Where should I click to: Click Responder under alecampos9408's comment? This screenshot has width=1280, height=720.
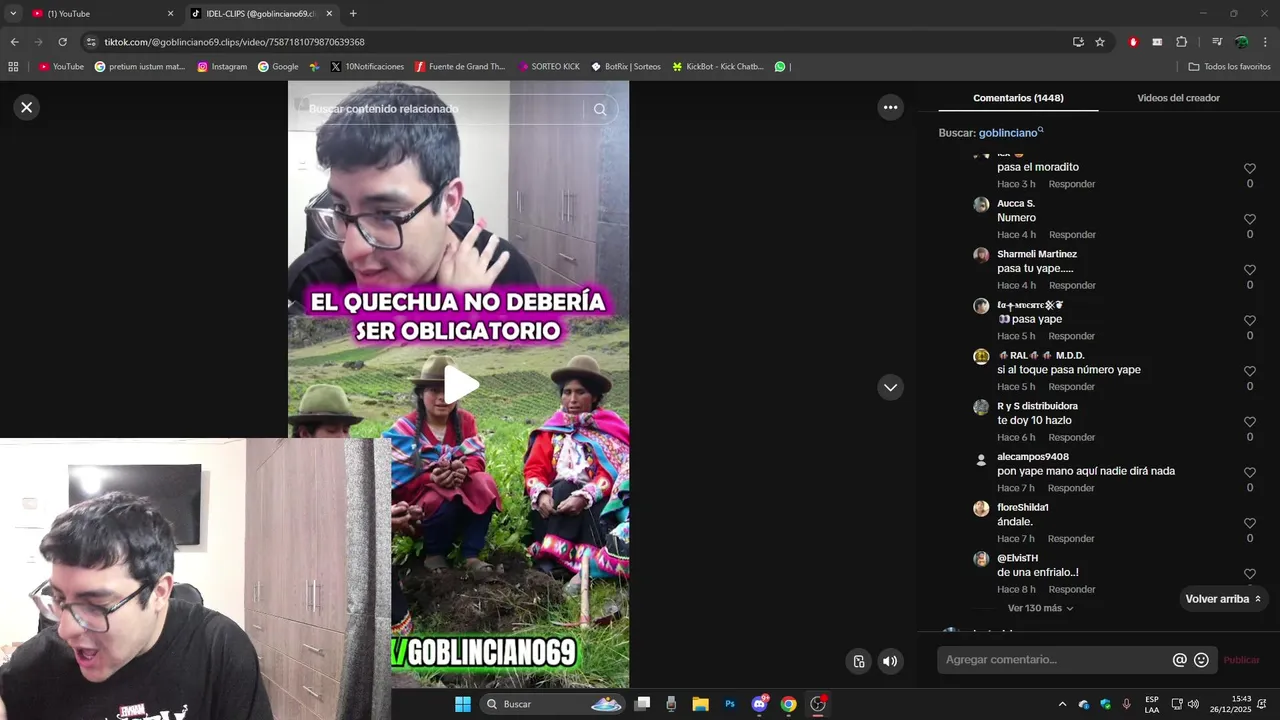pyautogui.click(x=1072, y=488)
